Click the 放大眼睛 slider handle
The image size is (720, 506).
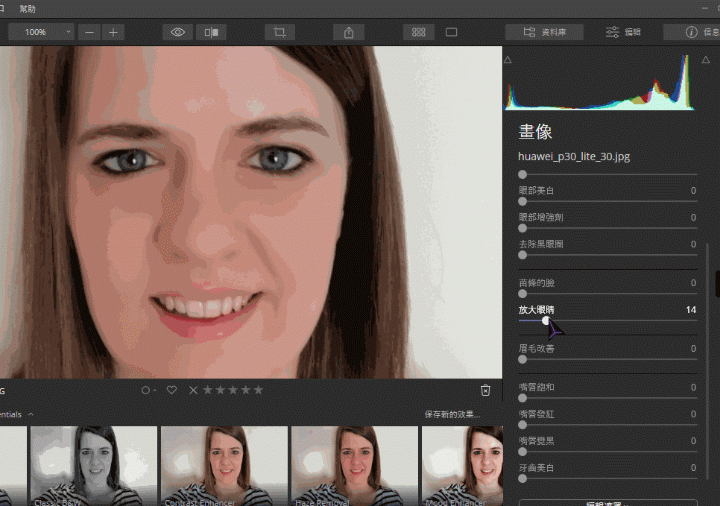546,321
